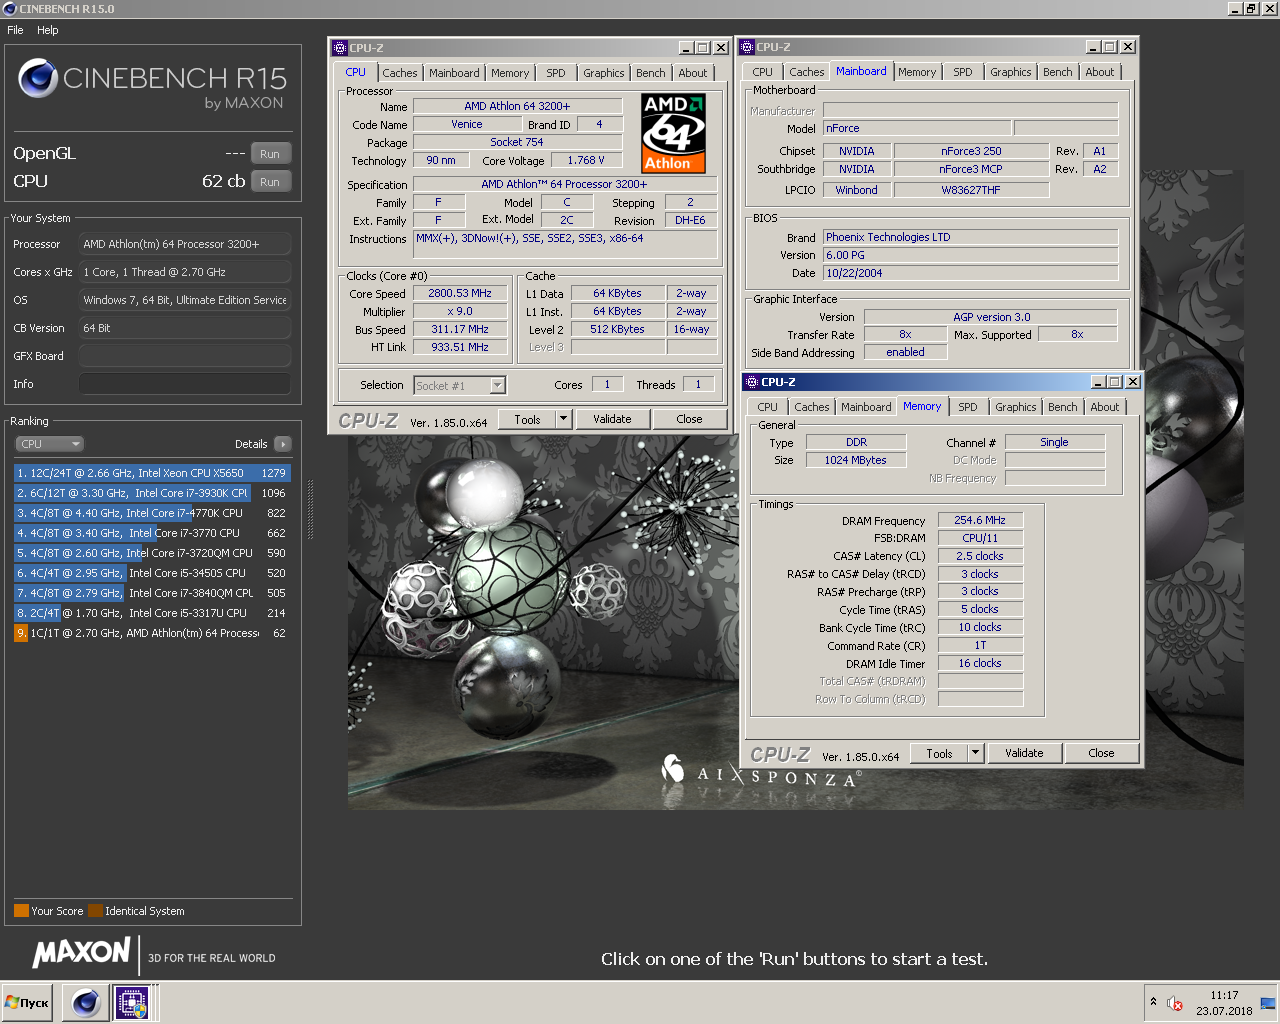Open the Help menu in Cinebench
1280x1024 pixels.
pos(48,30)
